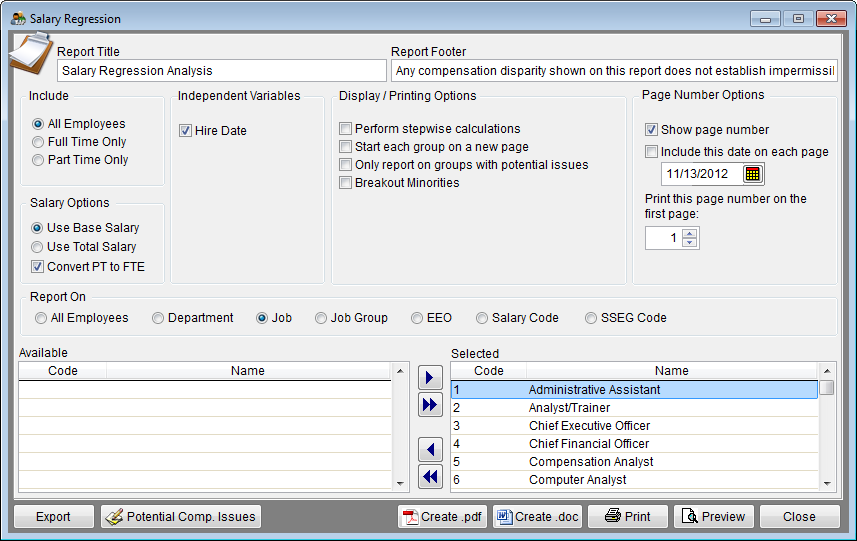The image size is (857, 541).
Task: Click the Report Title input field
Action: (x=222, y=70)
